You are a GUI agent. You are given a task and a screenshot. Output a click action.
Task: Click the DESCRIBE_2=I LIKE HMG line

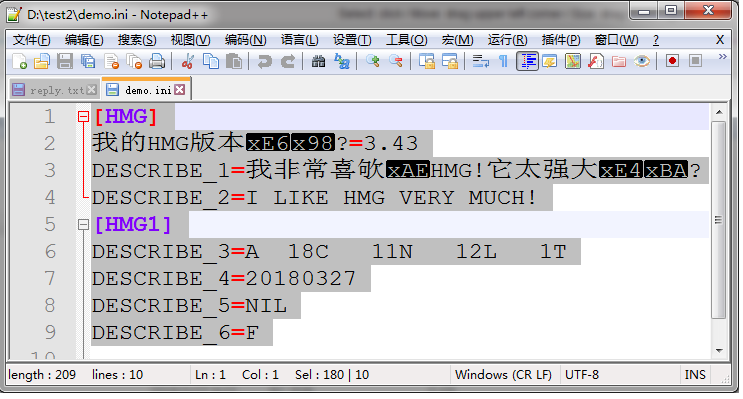tap(314, 198)
